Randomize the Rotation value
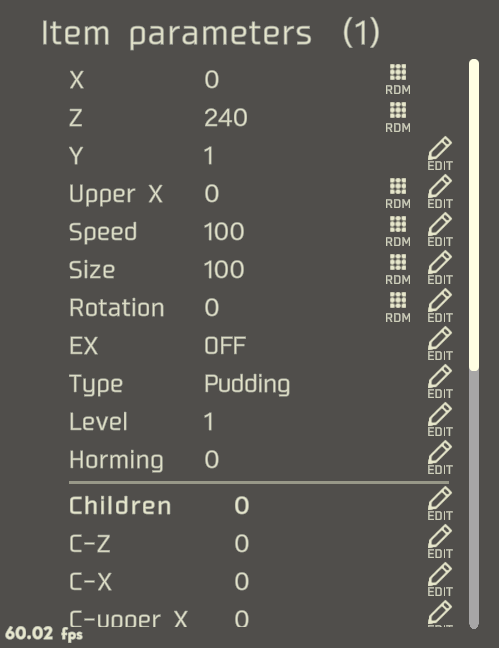Viewport: 499px width, 648px height. [398, 307]
